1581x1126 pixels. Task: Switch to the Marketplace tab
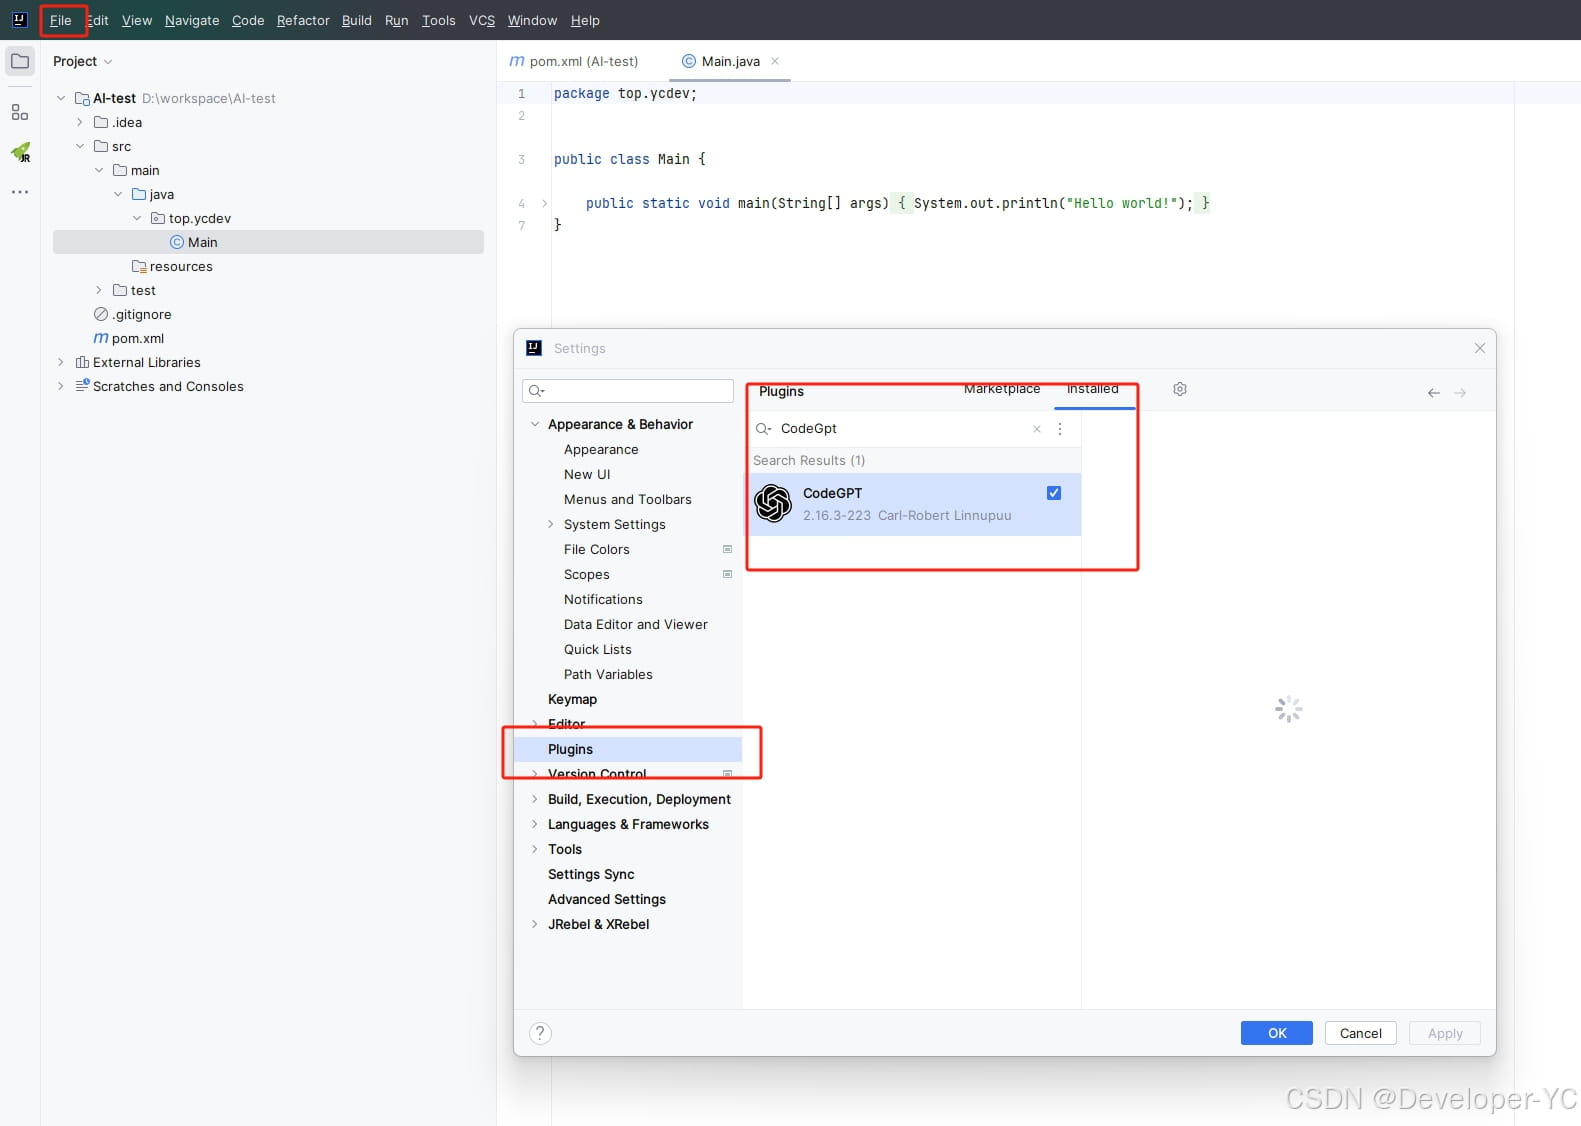click(x=1001, y=389)
